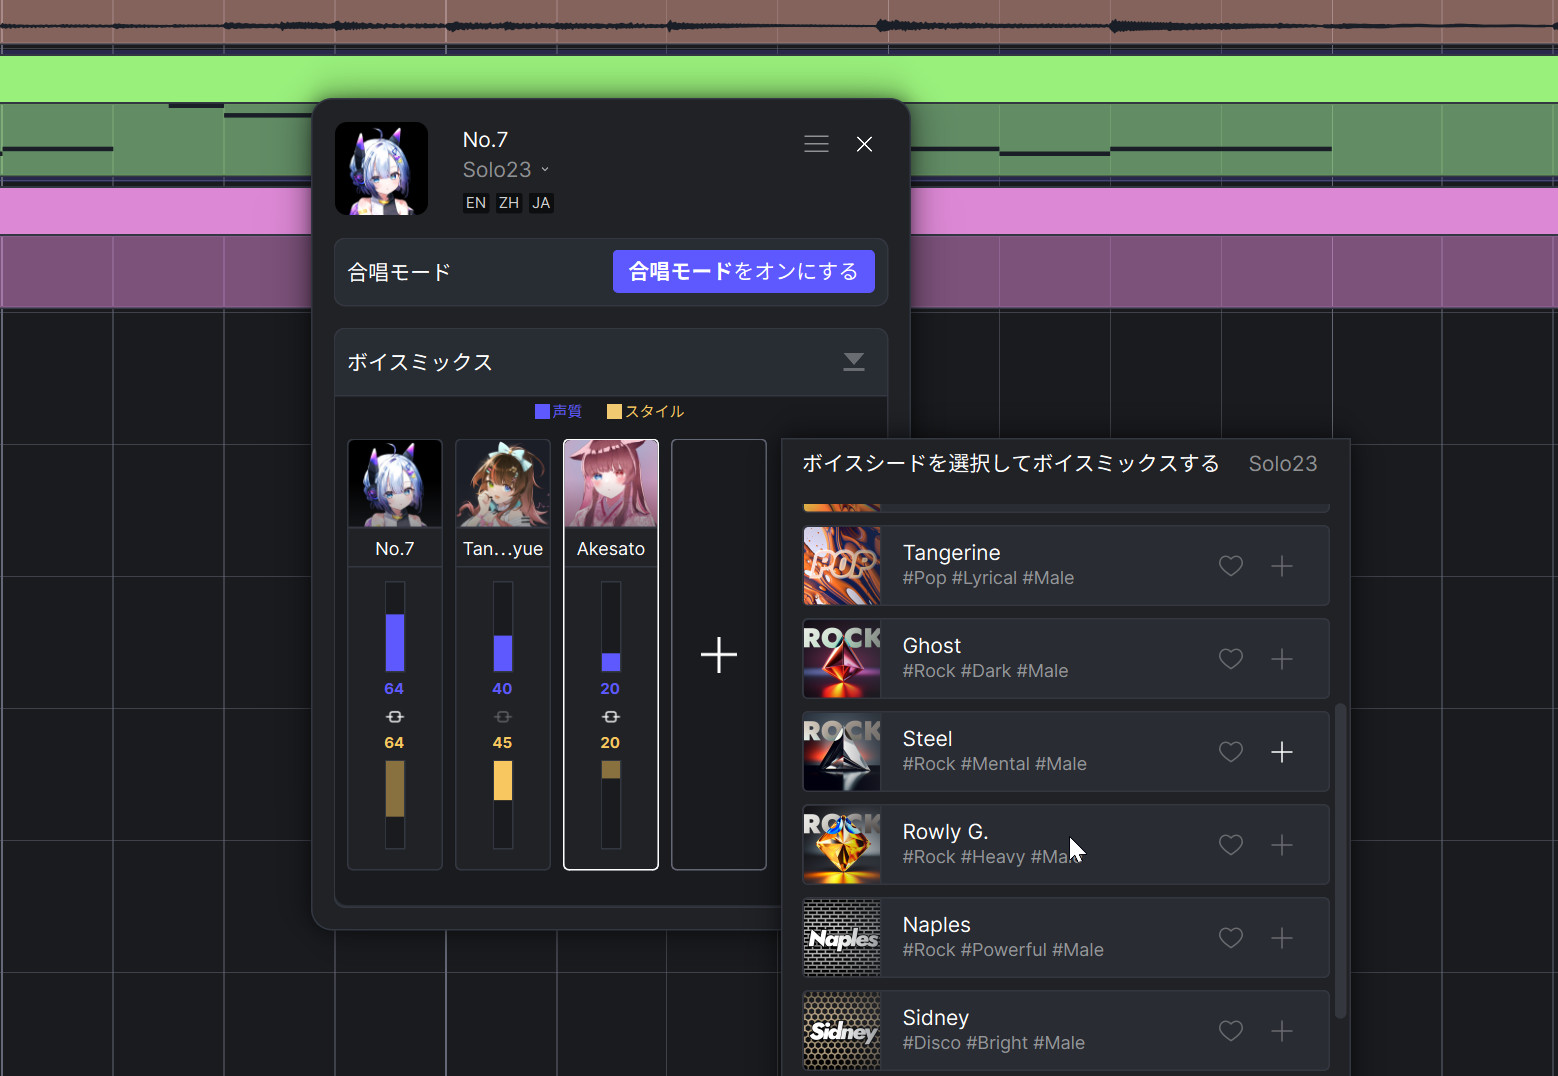The image size is (1558, 1076).
Task: Toggle link icon under Akesato slider
Action: [x=610, y=717]
